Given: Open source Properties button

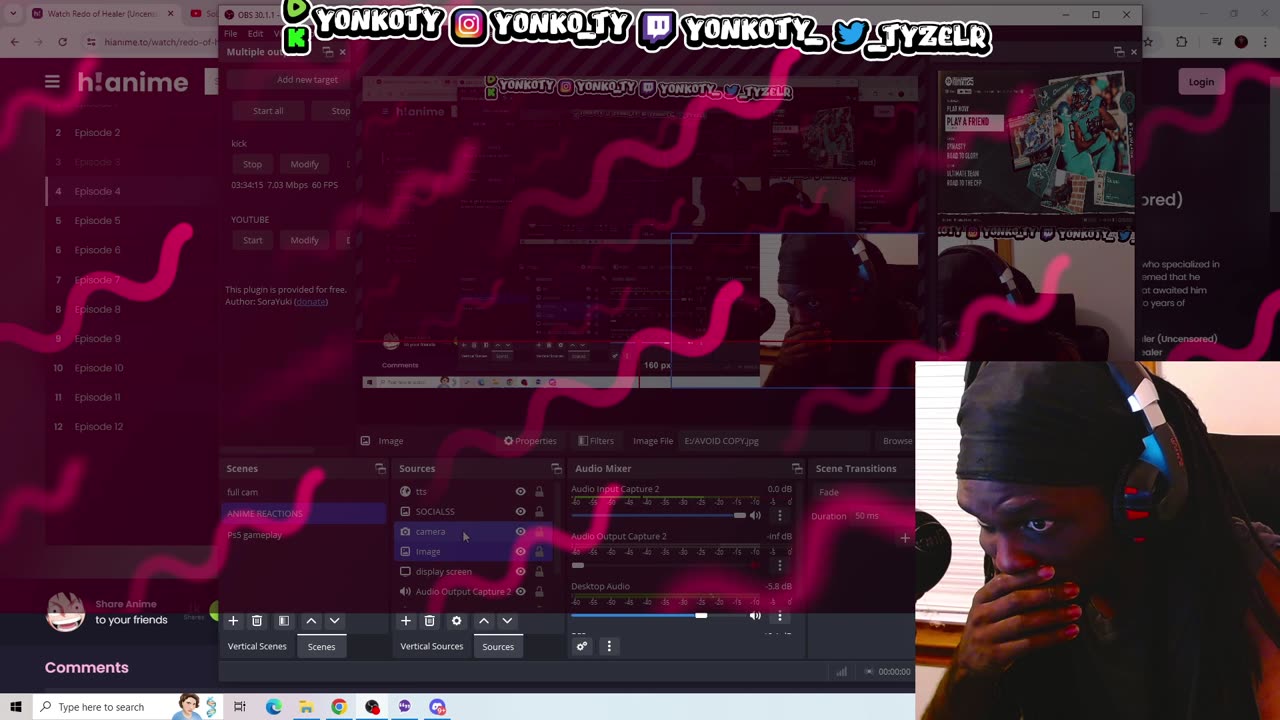Looking at the screenshot, I should click(x=530, y=441).
